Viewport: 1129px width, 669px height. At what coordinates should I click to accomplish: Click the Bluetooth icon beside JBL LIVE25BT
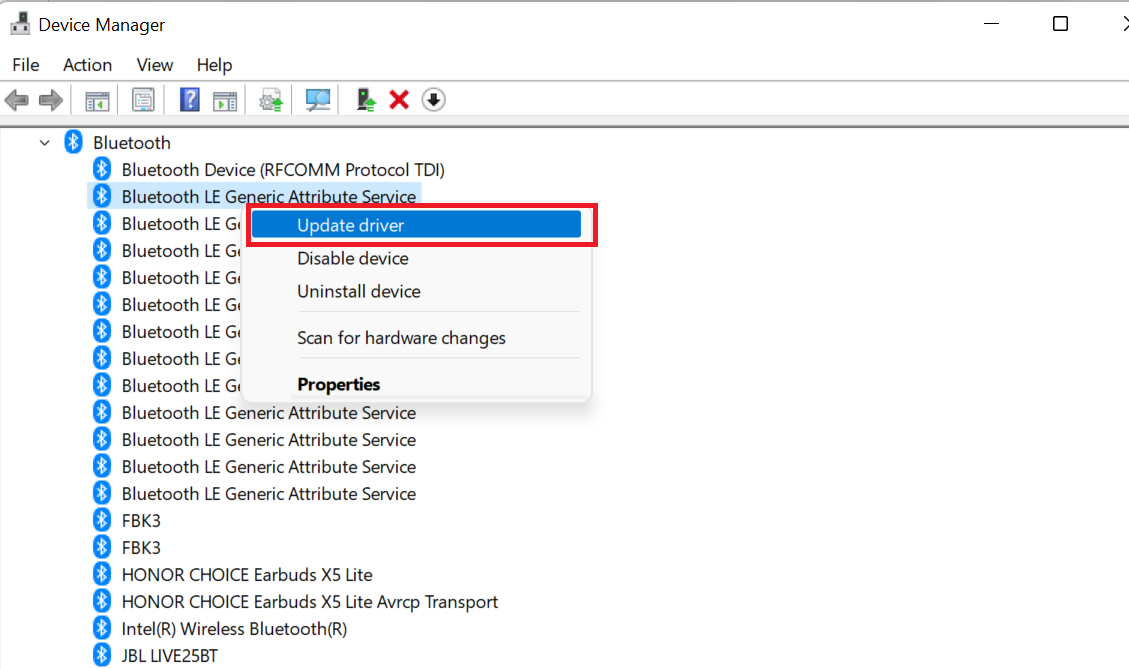[x=102, y=655]
